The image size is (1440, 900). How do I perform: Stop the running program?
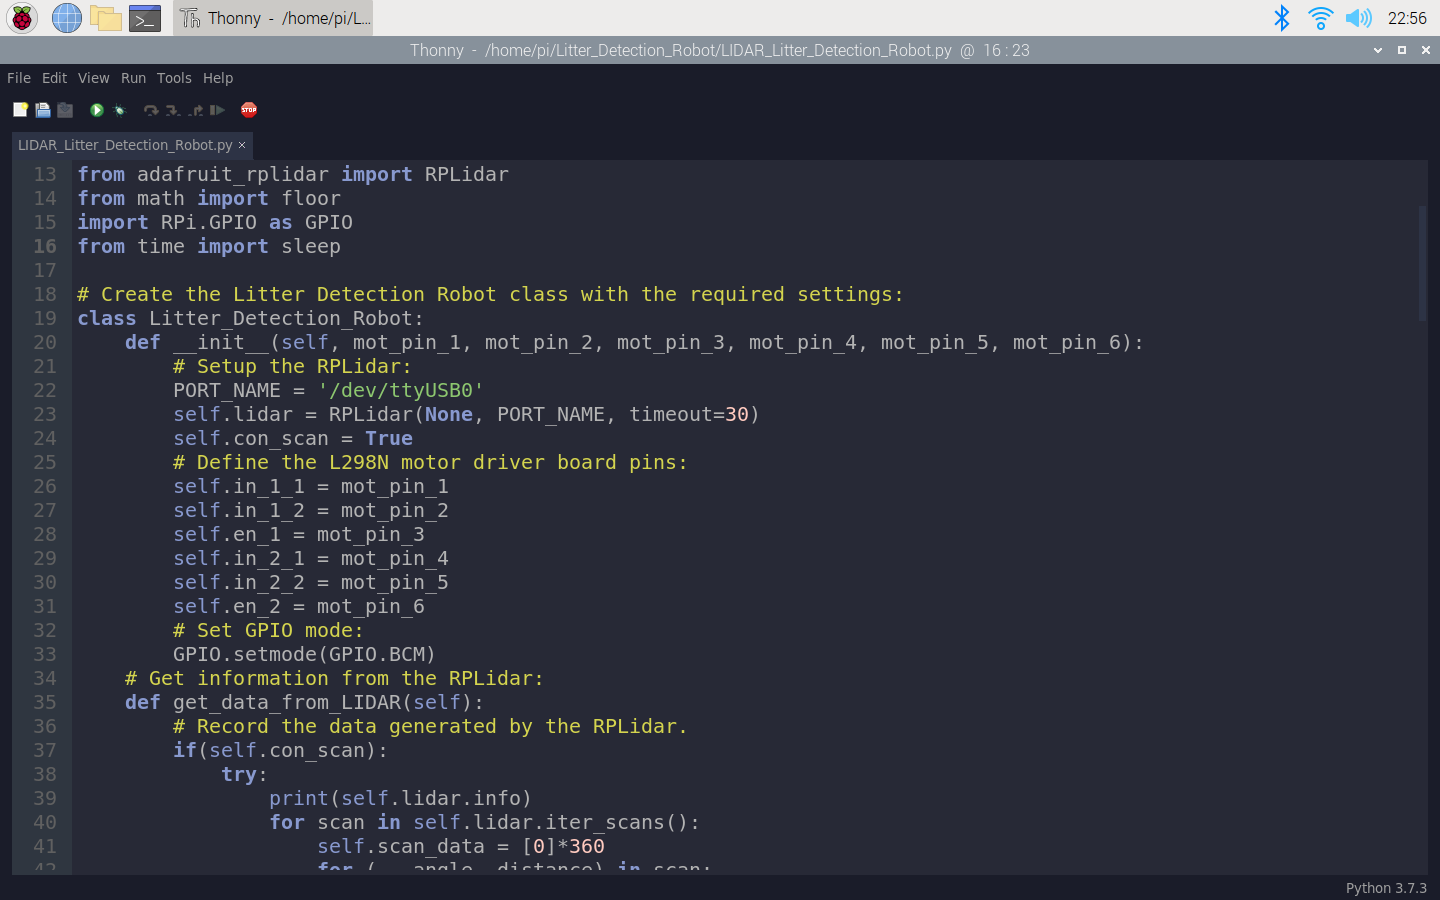pos(249,110)
